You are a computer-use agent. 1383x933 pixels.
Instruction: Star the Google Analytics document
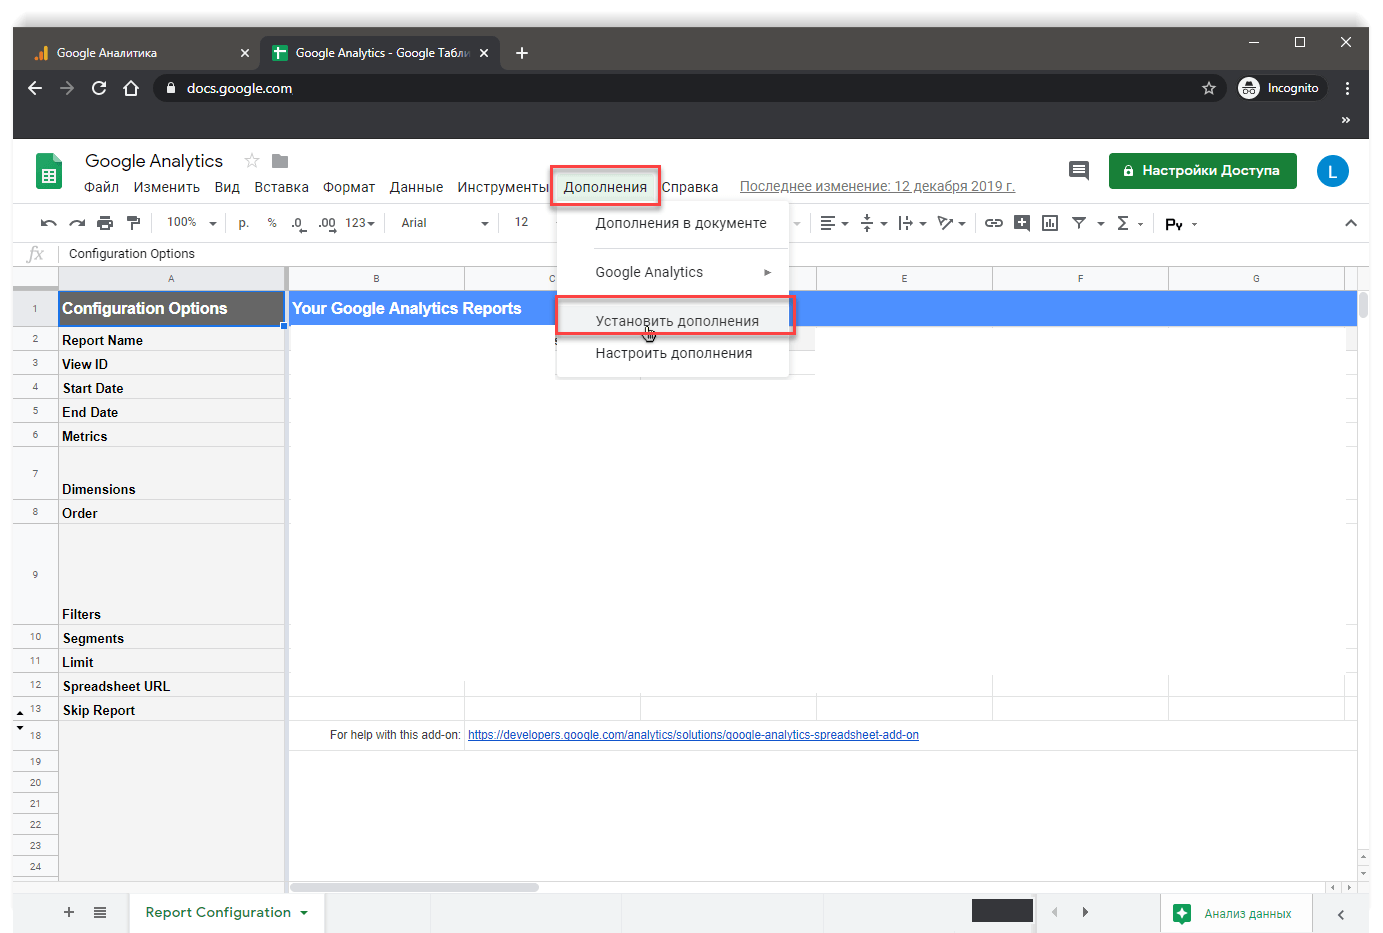click(x=252, y=161)
